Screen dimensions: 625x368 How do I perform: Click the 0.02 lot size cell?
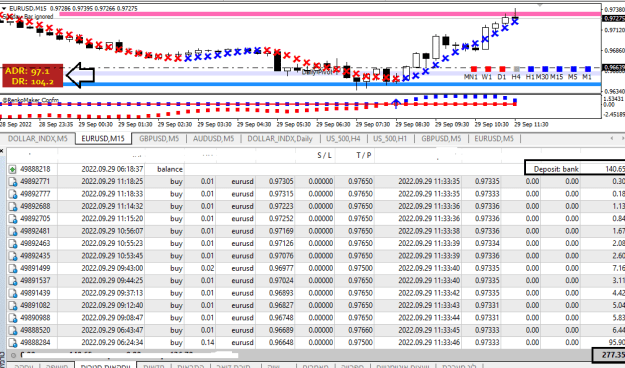click(207, 269)
